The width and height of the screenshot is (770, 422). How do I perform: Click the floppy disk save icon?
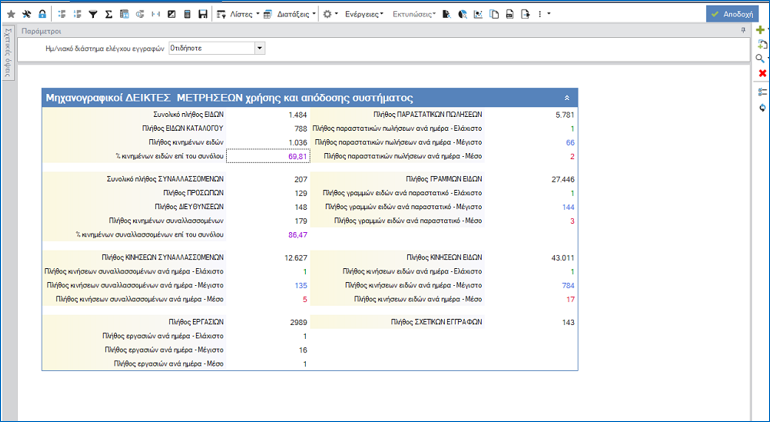tap(203, 14)
